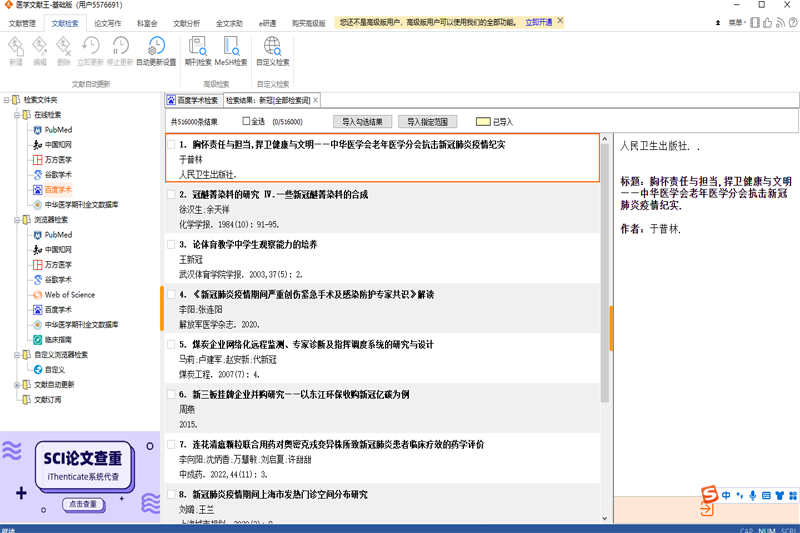Image resolution: width=800 pixels, height=533 pixels.
Task: Click the 立即开通 upgrade link
Action: [x=537, y=21]
